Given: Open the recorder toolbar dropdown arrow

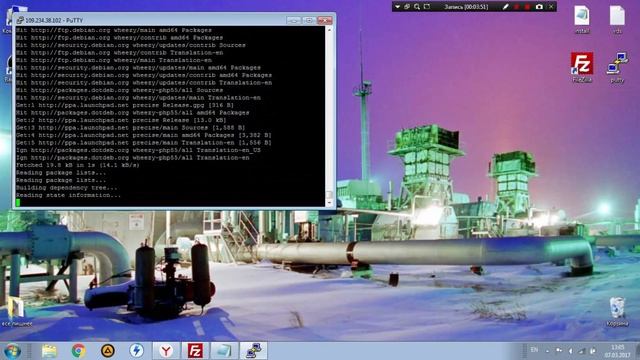Looking at the screenshot, I should (397, 7).
